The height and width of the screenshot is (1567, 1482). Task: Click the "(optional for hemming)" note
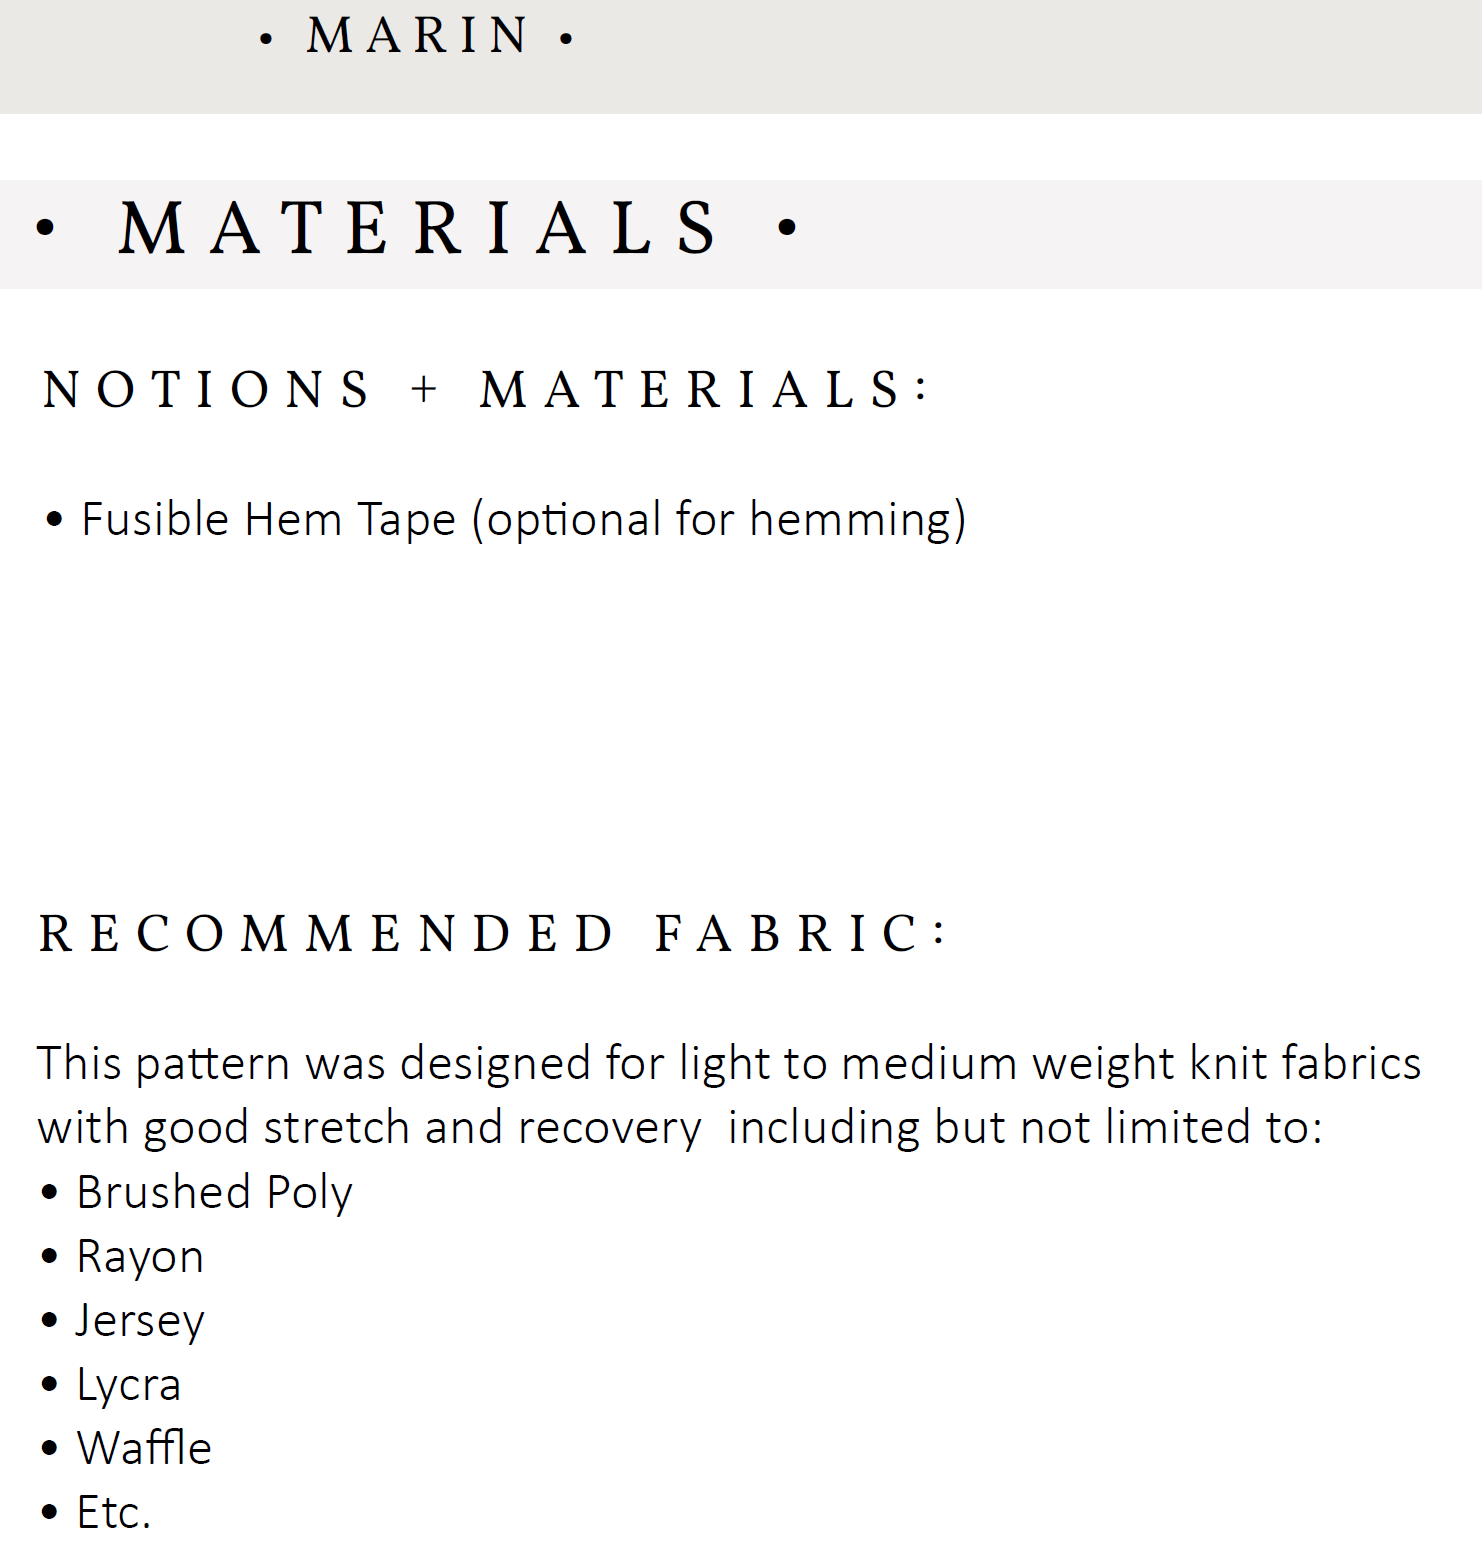coord(718,520)
